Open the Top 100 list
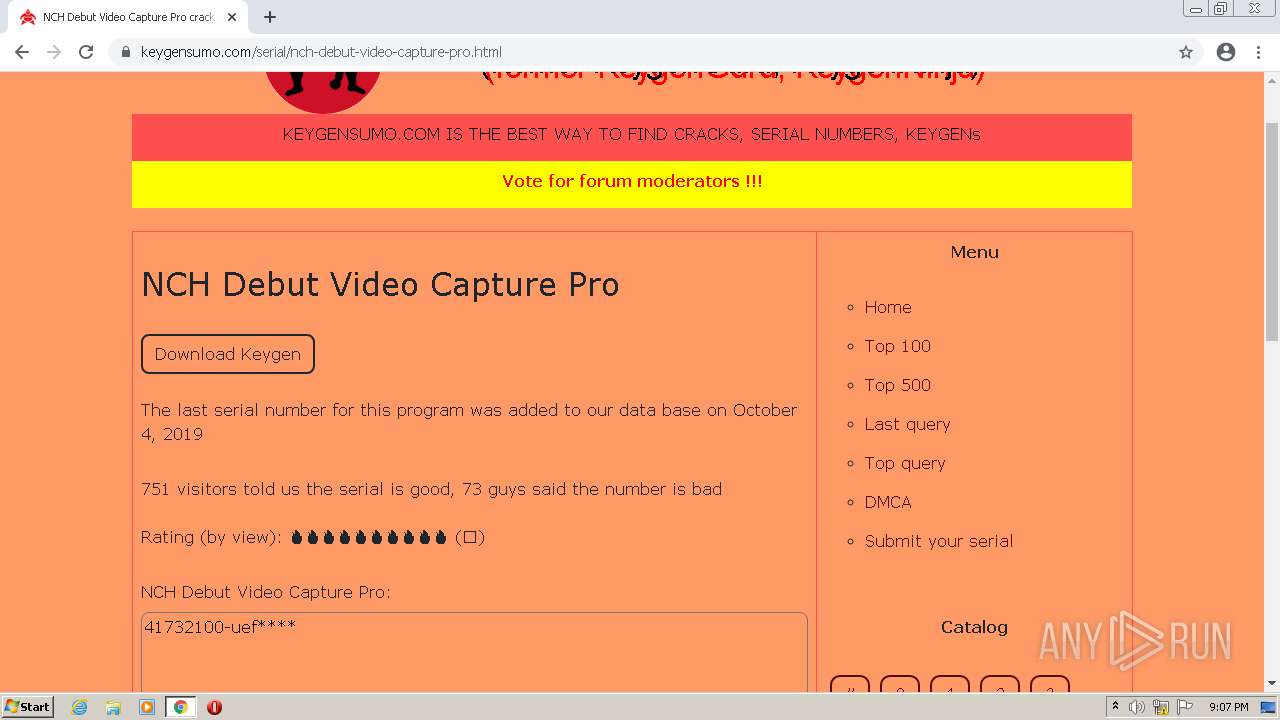The height and width of the screenshot is (720, 1280). pyautogui.click(x=897, y=346)
